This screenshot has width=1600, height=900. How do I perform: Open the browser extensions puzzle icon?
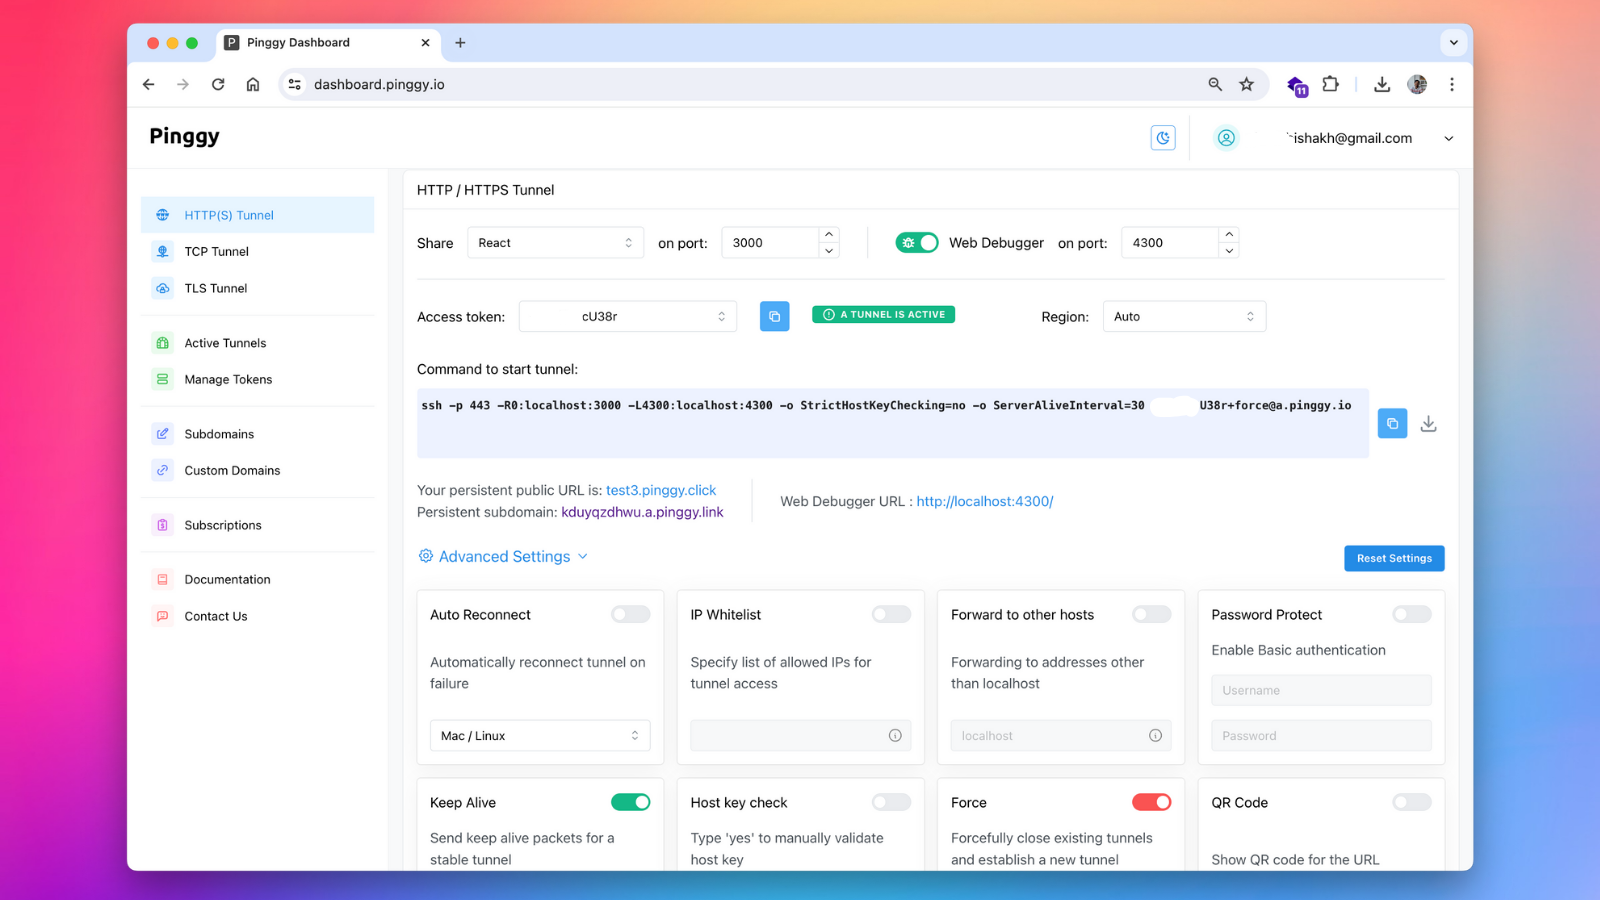click(1330, 84)
